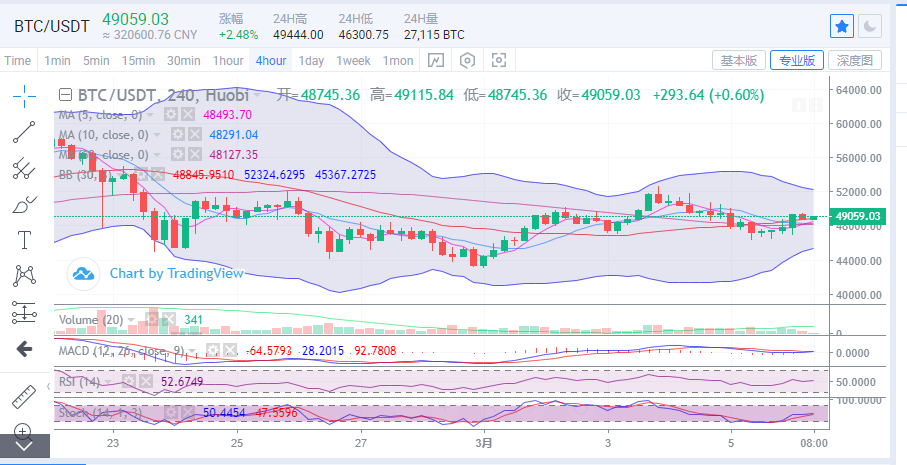Open dropdown arrow for RSI (14)

tap(109, 382)
